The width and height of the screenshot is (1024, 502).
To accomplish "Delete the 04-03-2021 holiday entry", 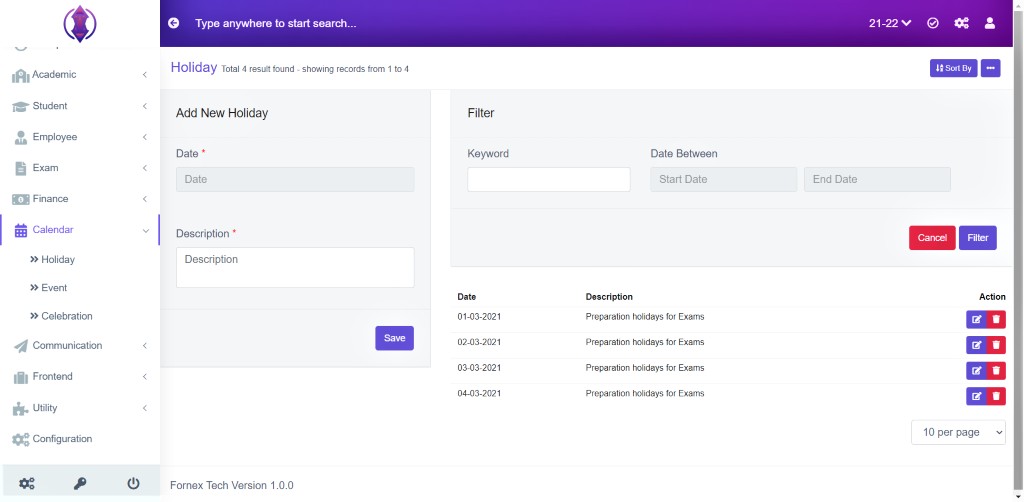I will point(996,396).
